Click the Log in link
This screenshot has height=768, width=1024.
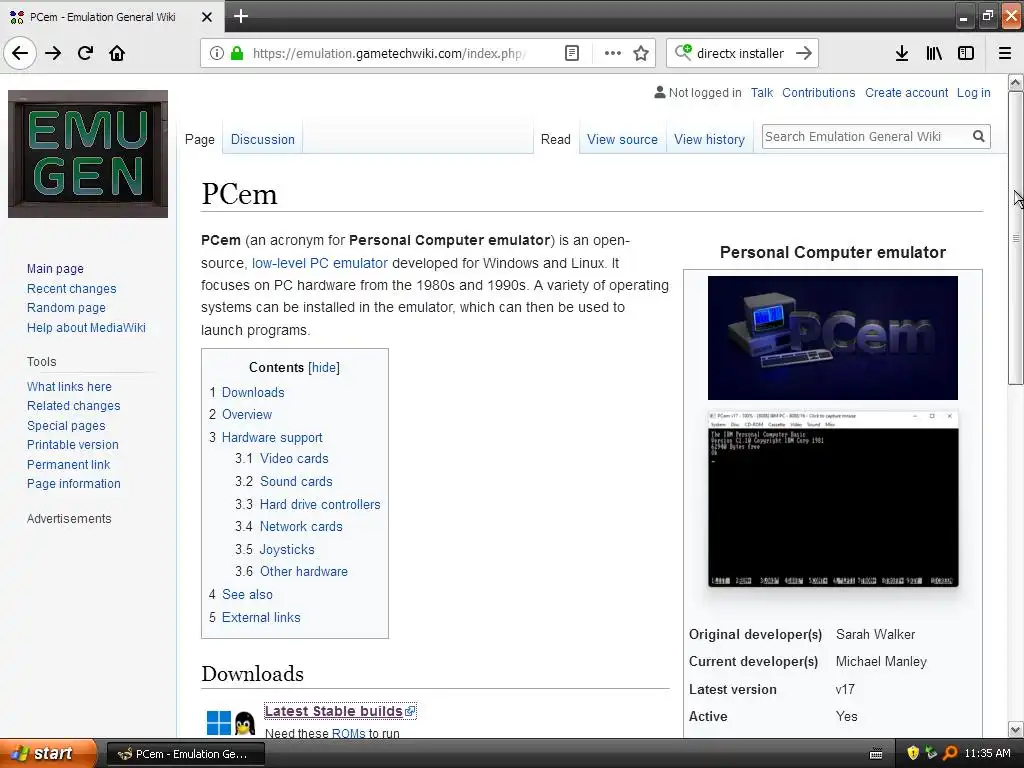[x=974, y=93]
